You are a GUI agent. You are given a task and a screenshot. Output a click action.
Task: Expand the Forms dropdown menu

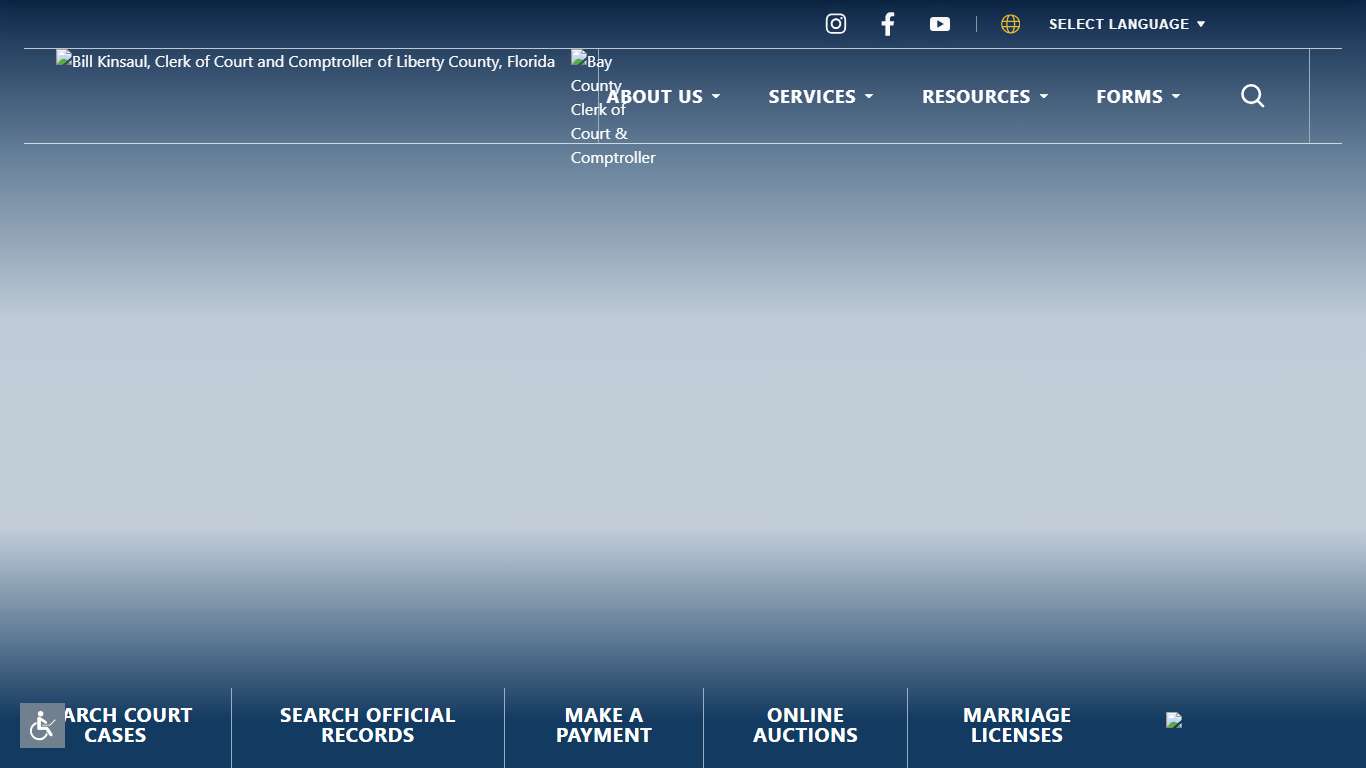[x=1137, y=97]
